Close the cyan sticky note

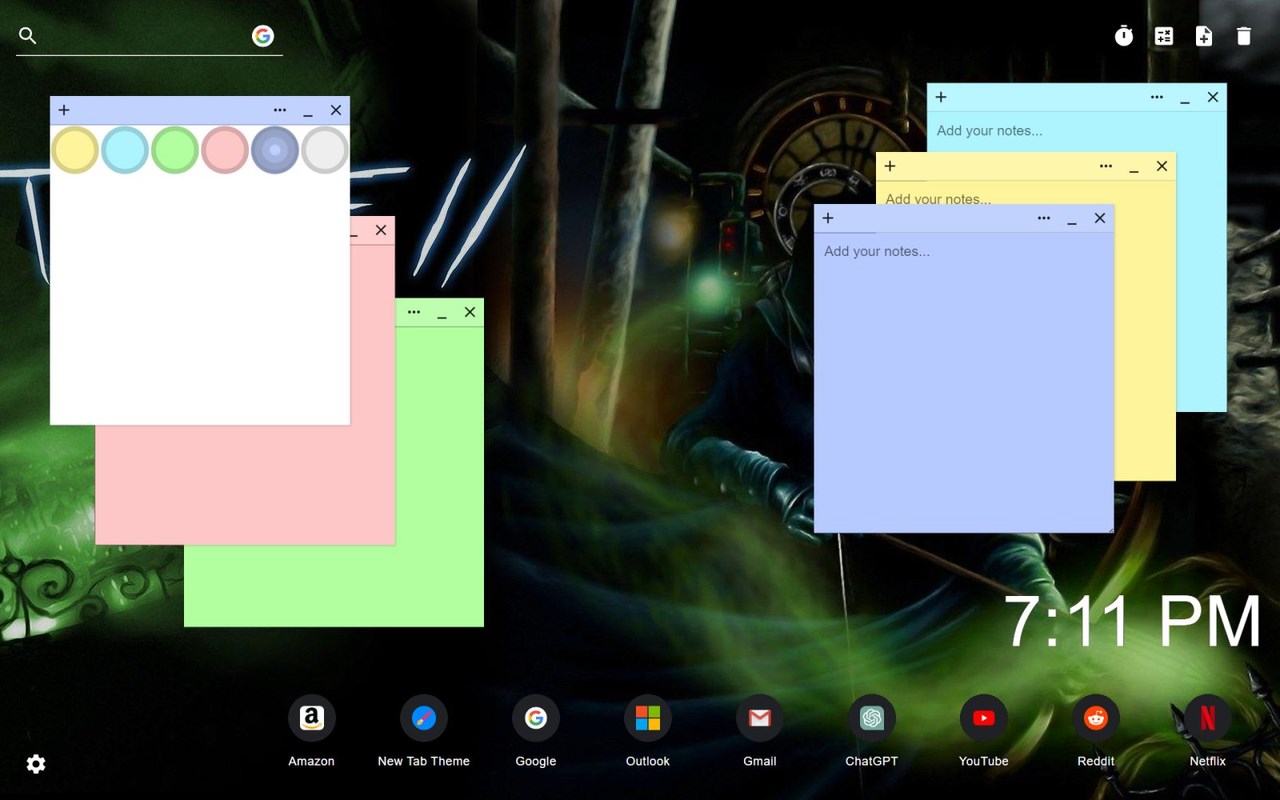pos(1213,97)
